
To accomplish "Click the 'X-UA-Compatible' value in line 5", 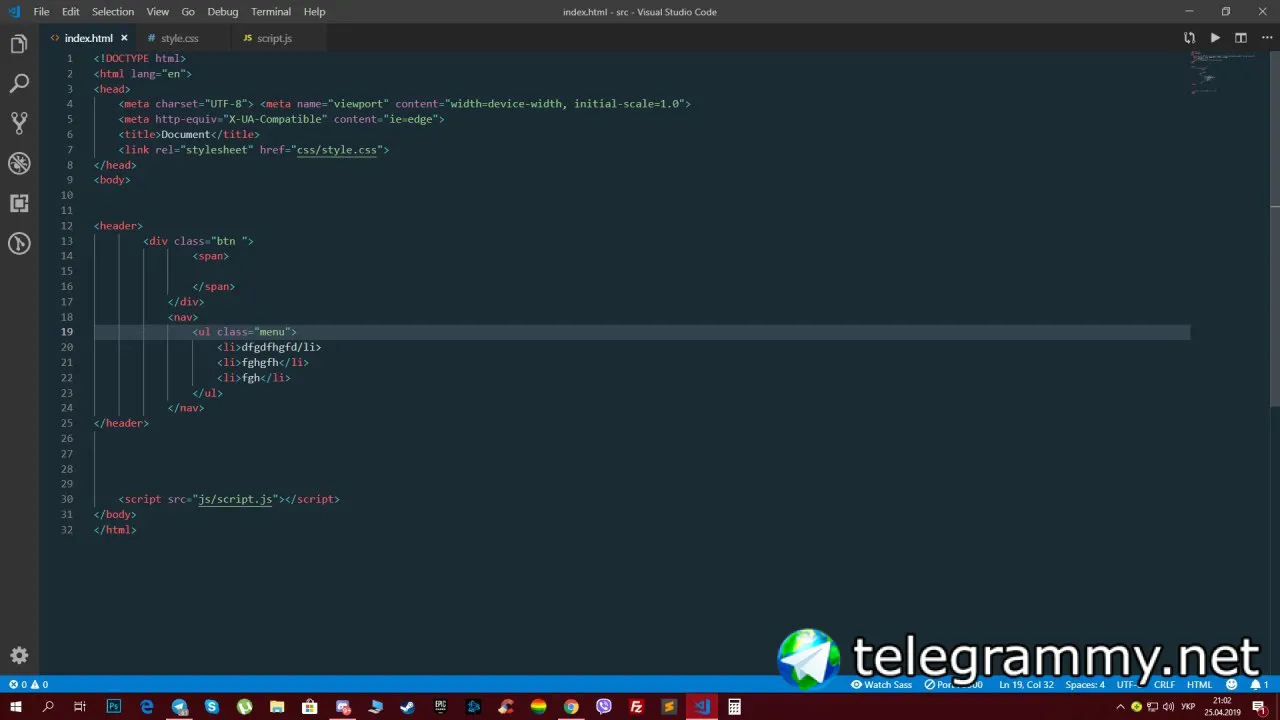I will coord(276,119).
